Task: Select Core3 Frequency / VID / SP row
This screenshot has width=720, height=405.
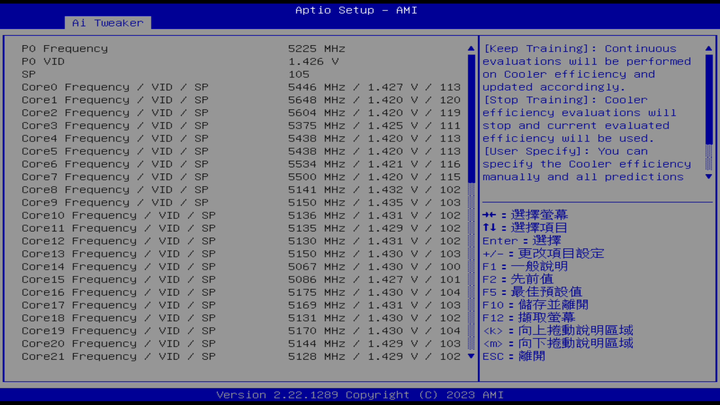Action: [x=241, y=126]
